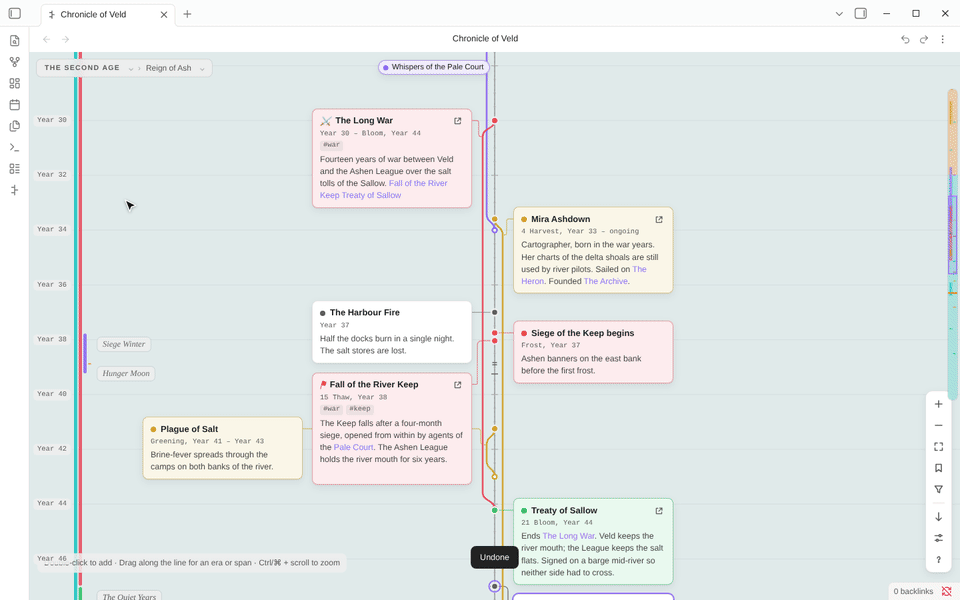Toggle the sync status icon near backlinks

[x=947, y=591]
